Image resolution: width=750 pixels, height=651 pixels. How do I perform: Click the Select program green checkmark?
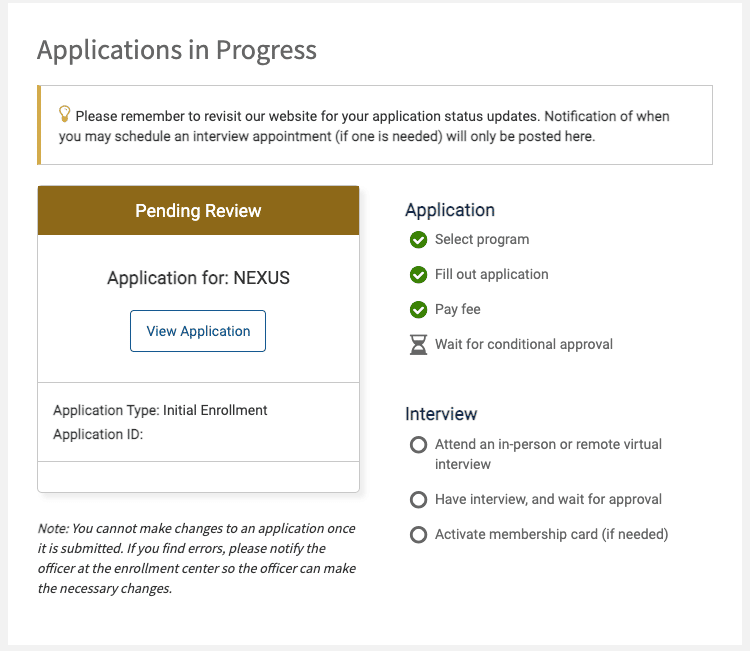coord(418,240)
